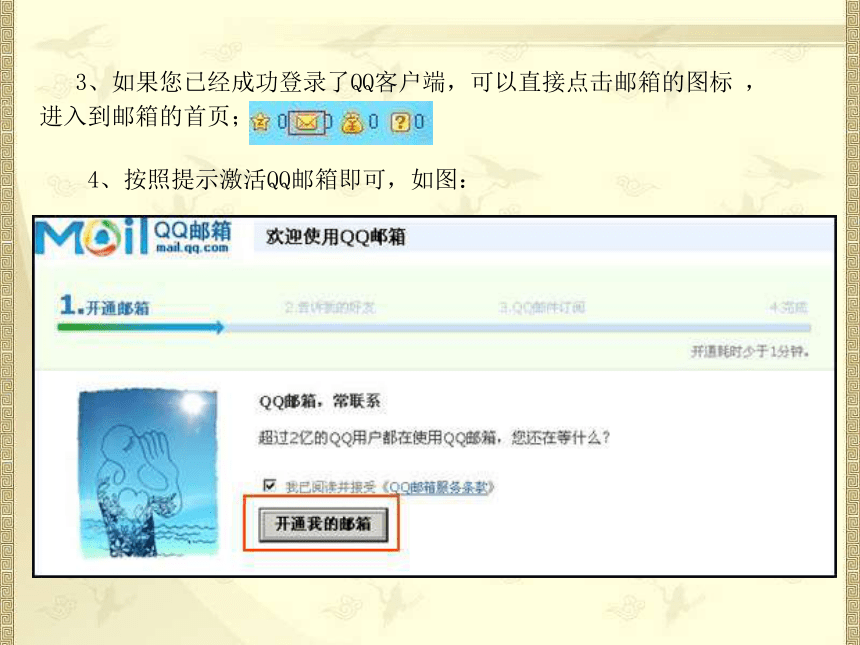Click the question mark help icon

click(400, 122)
